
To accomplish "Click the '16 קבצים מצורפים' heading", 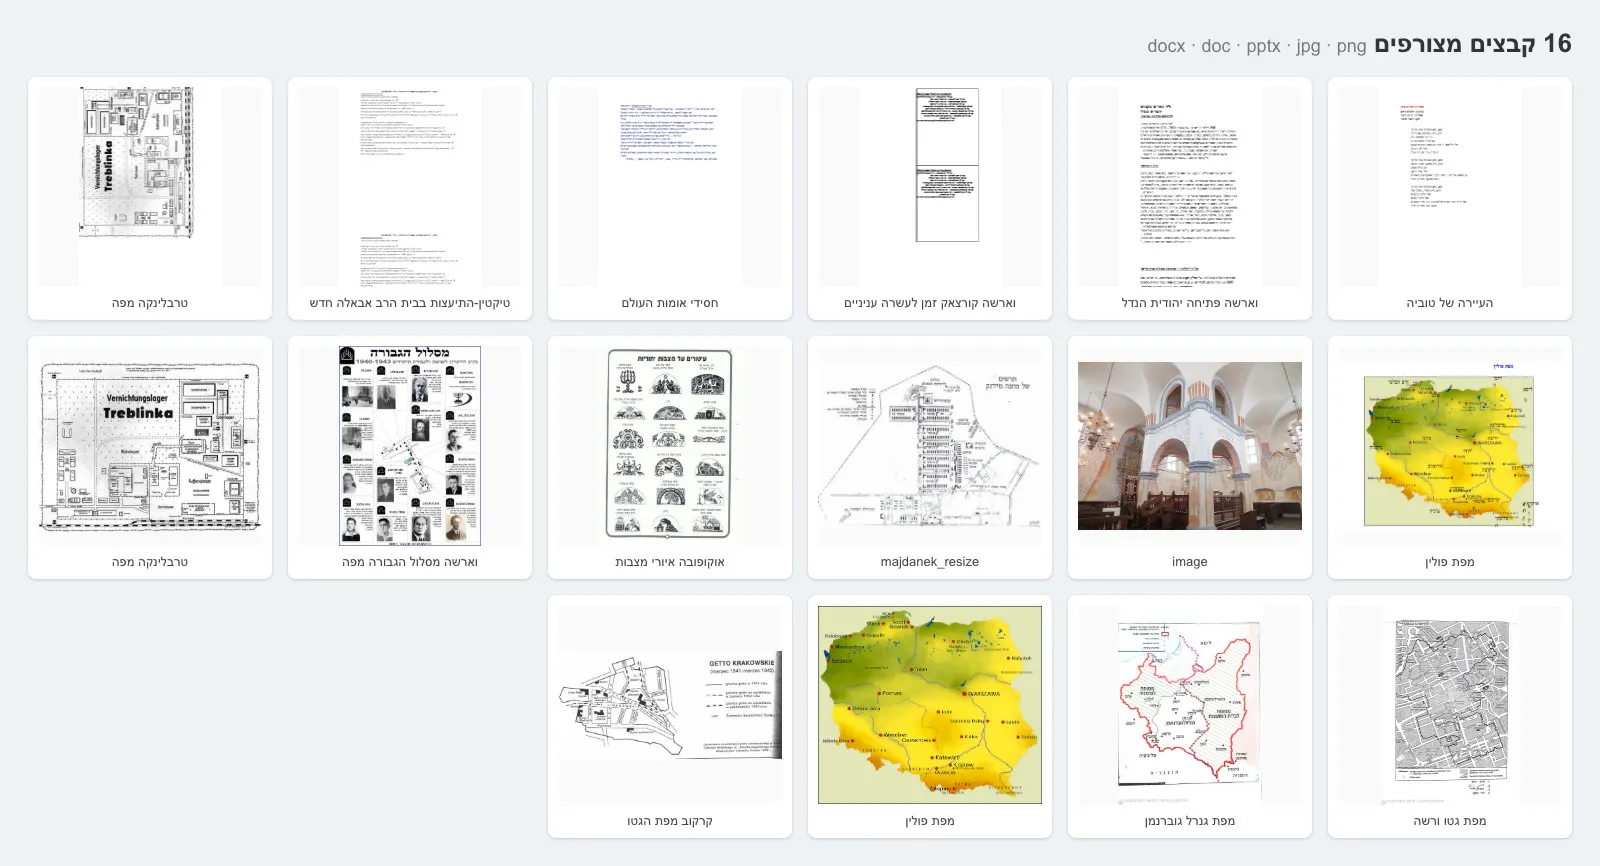I will tap(1473, 44).
